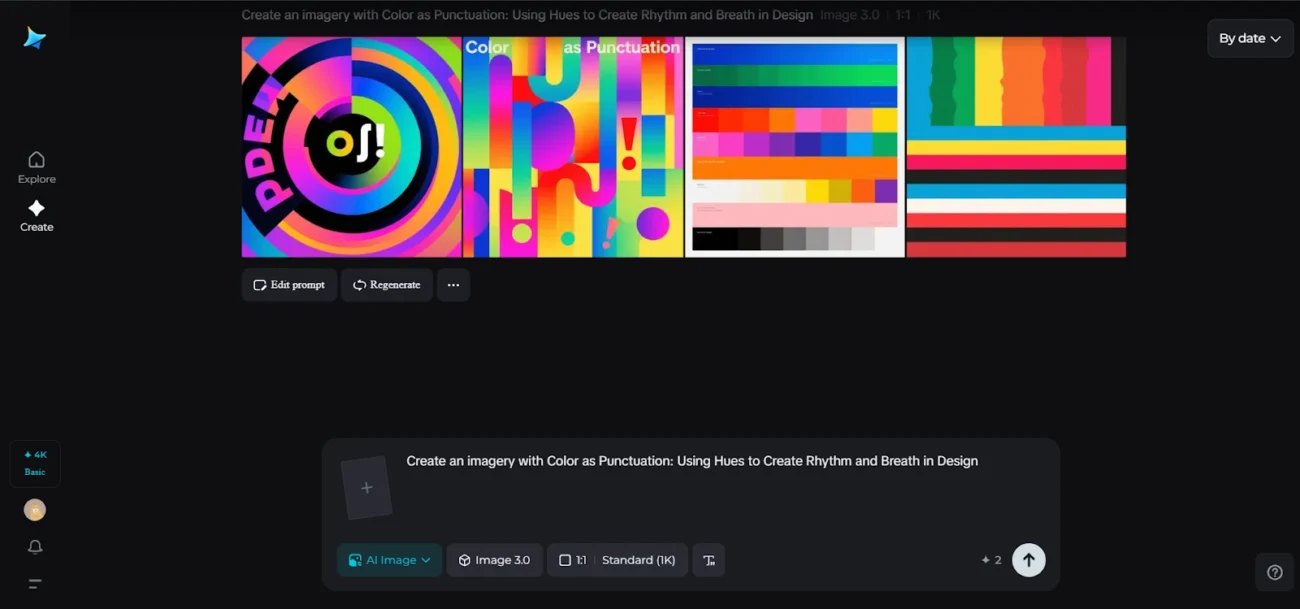The width and height of the screenshot is (1300, 609).
Task: Open the 4K Basic plan badge
Action: click(35, 463)
